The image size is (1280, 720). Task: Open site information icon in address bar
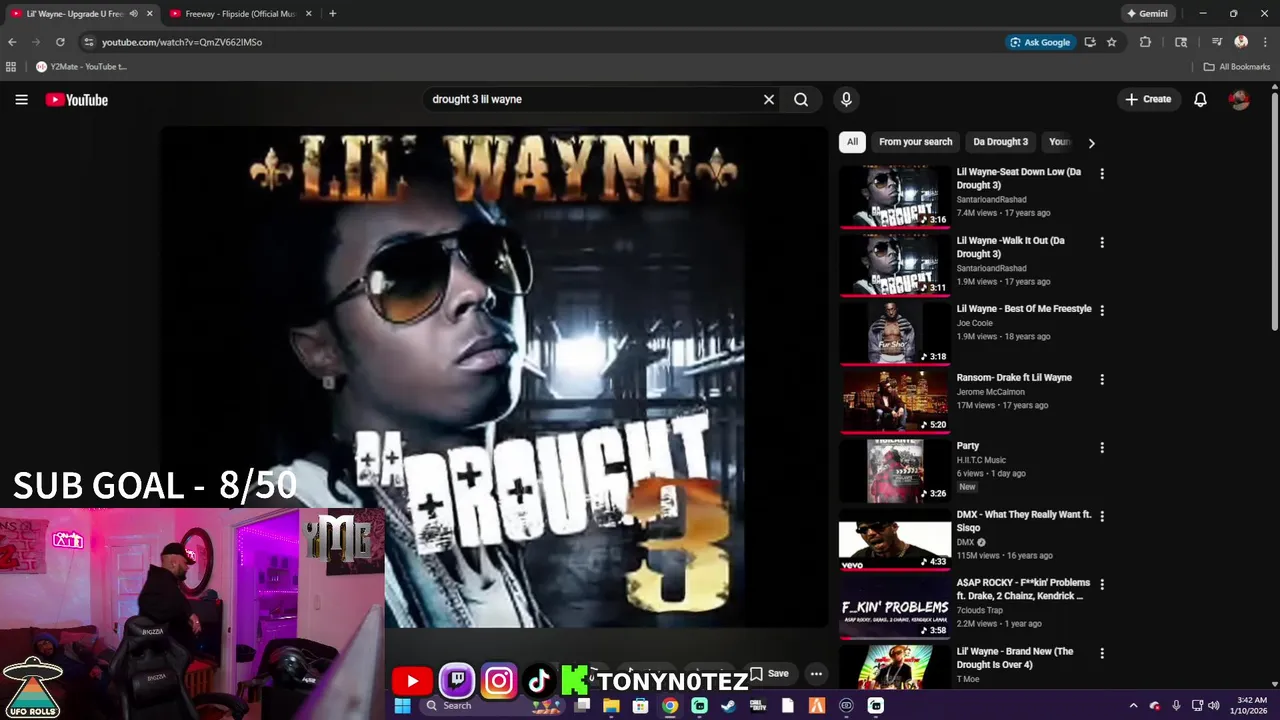click(x=88, y=42)
